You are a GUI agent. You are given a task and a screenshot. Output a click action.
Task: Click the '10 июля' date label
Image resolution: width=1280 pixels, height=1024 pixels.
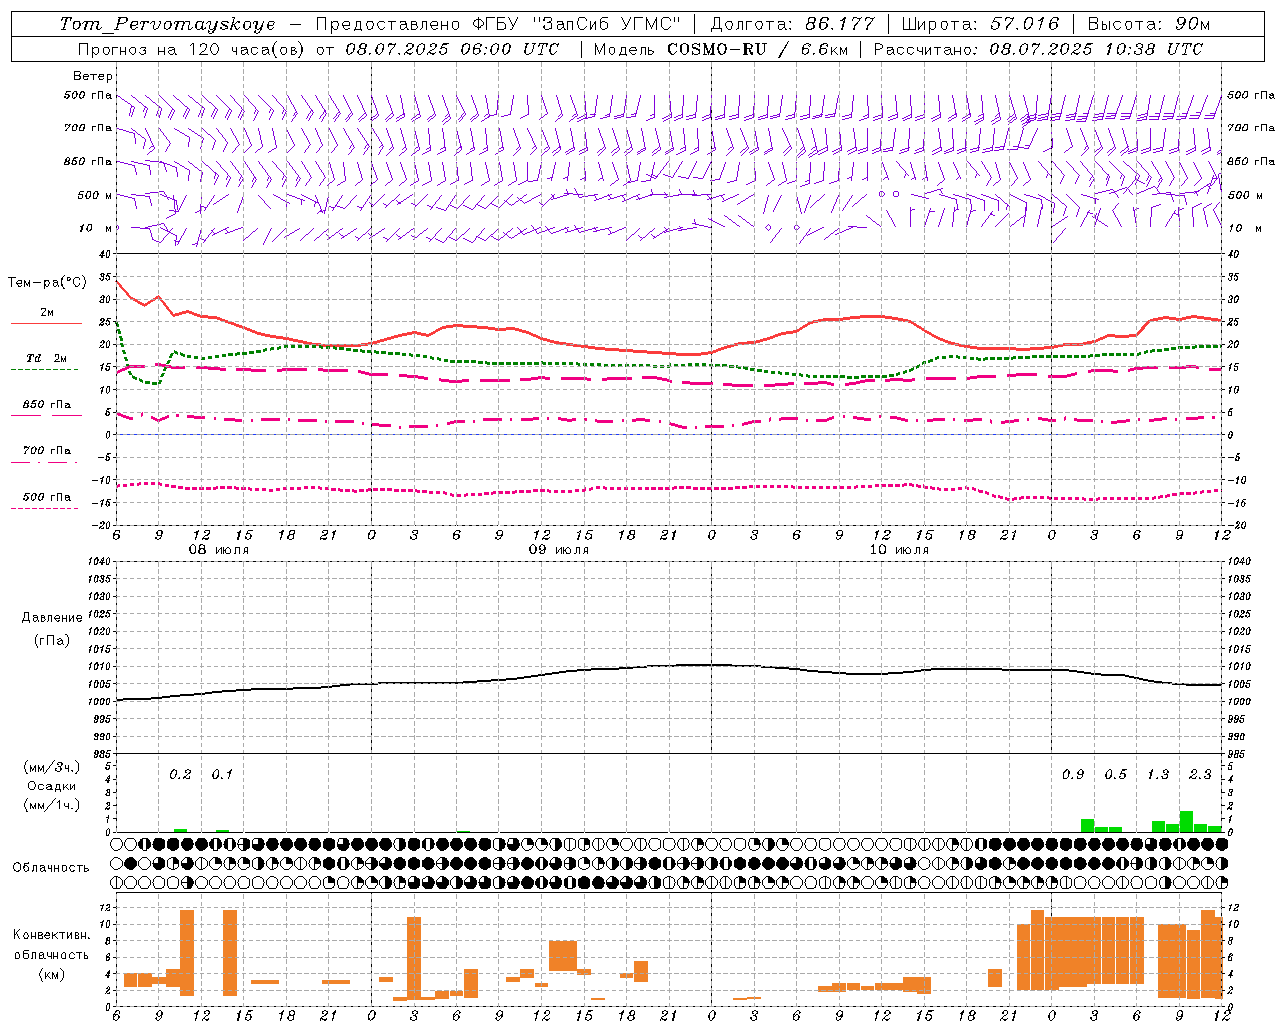click(x=899, y=550)
